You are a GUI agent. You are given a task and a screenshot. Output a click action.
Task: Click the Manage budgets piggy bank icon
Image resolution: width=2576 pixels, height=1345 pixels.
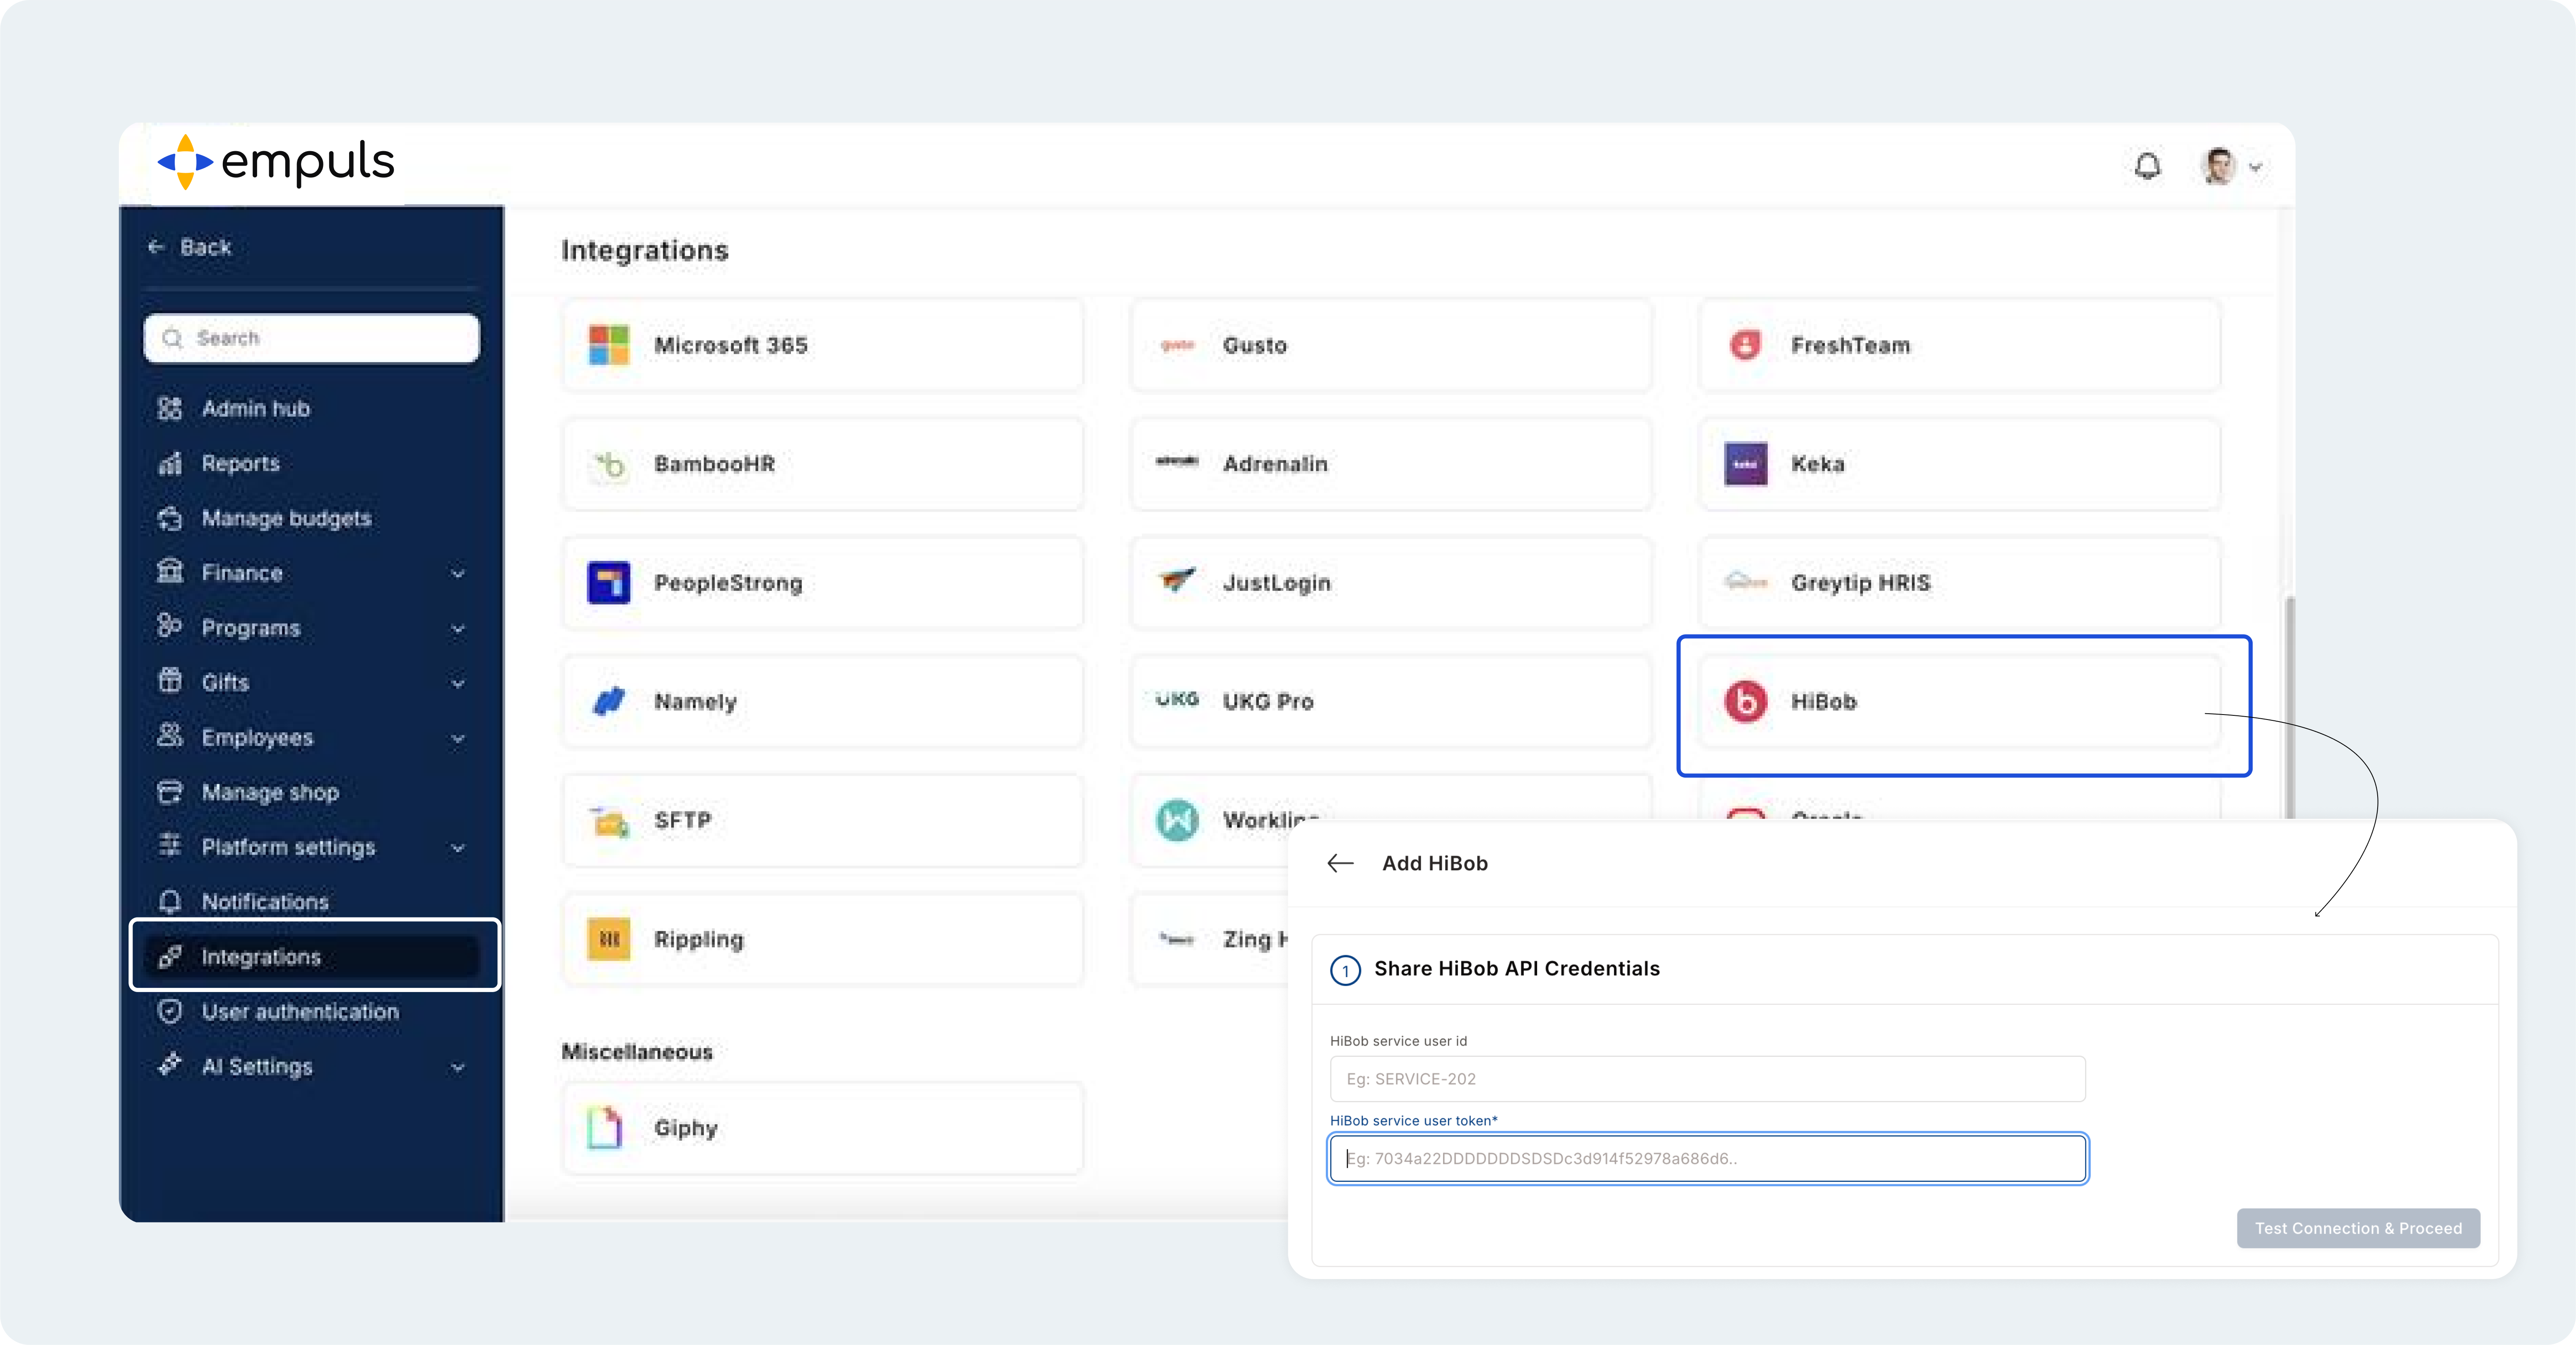(170, 518)
